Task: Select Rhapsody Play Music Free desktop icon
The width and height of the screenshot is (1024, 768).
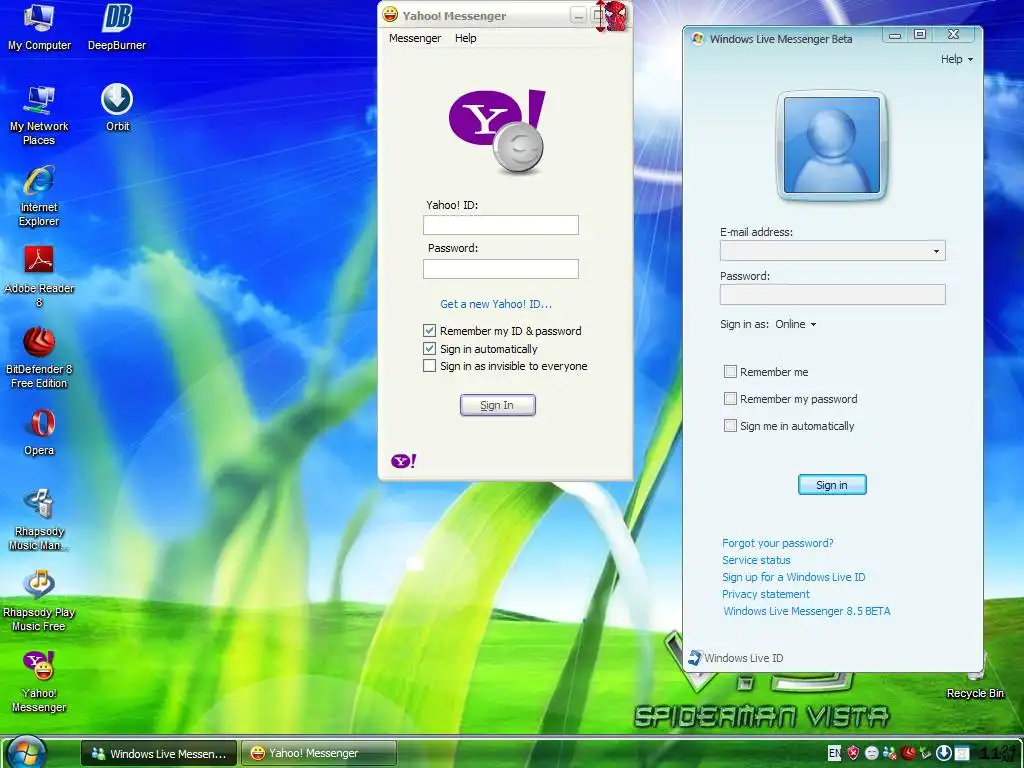Action: click(x=39, y=600)
